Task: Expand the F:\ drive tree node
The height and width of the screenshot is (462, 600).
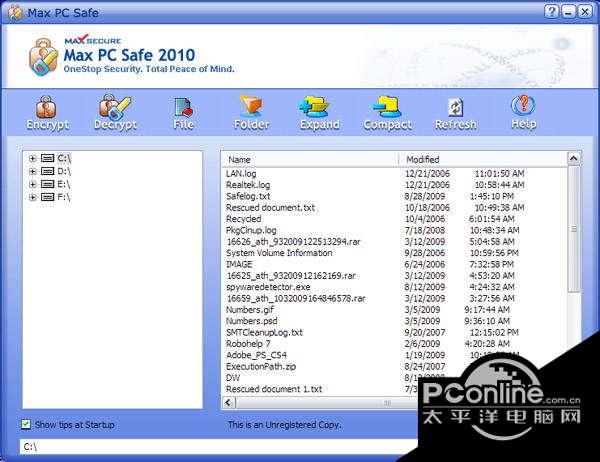Action: click(x=33, y=198)
